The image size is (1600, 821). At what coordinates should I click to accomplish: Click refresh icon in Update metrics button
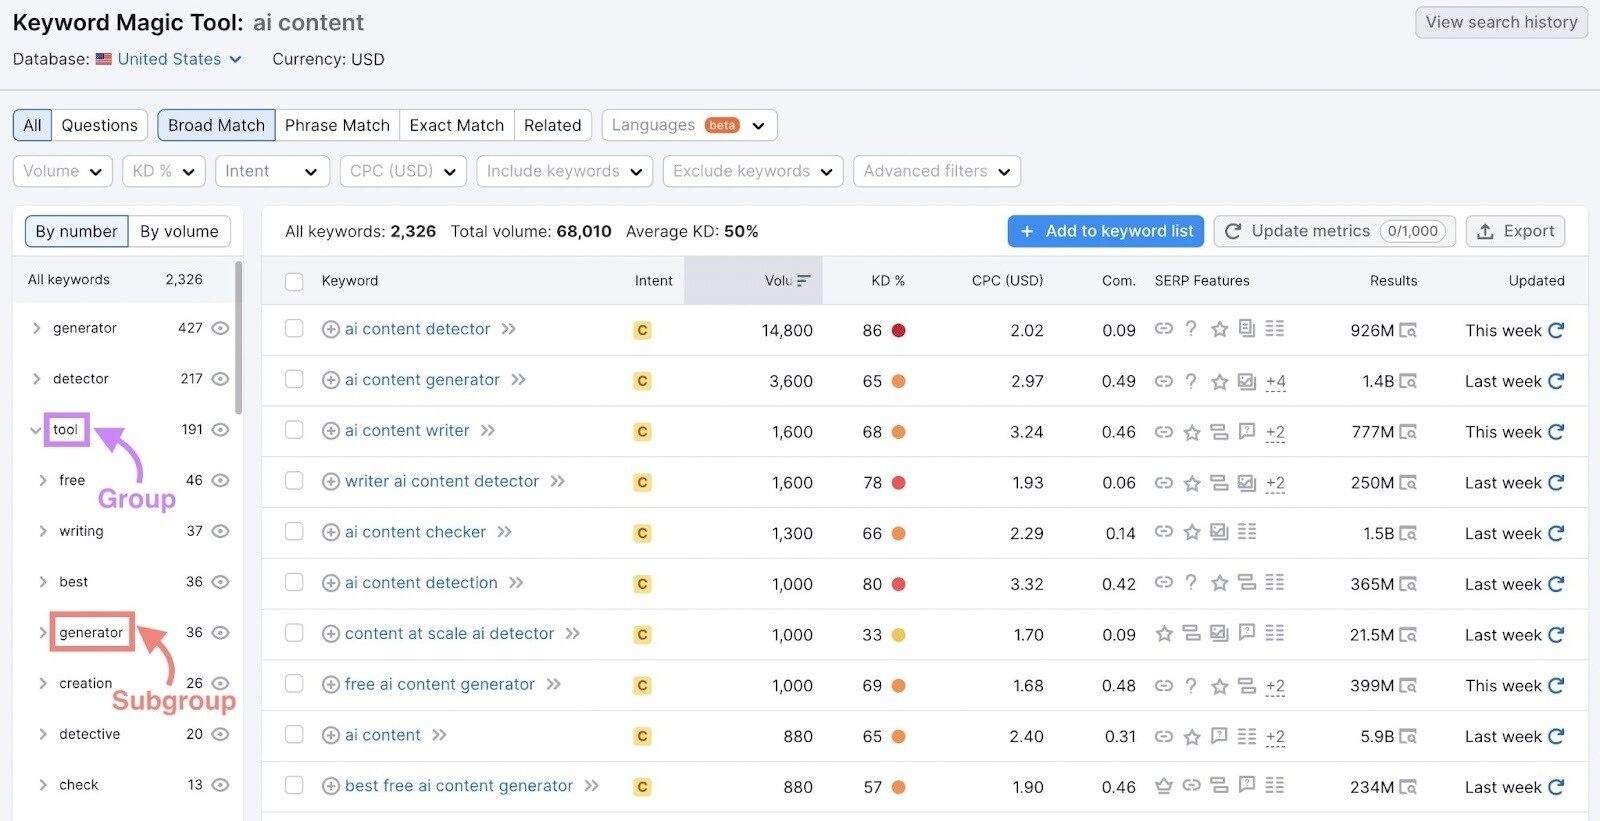coord(1233,231)
